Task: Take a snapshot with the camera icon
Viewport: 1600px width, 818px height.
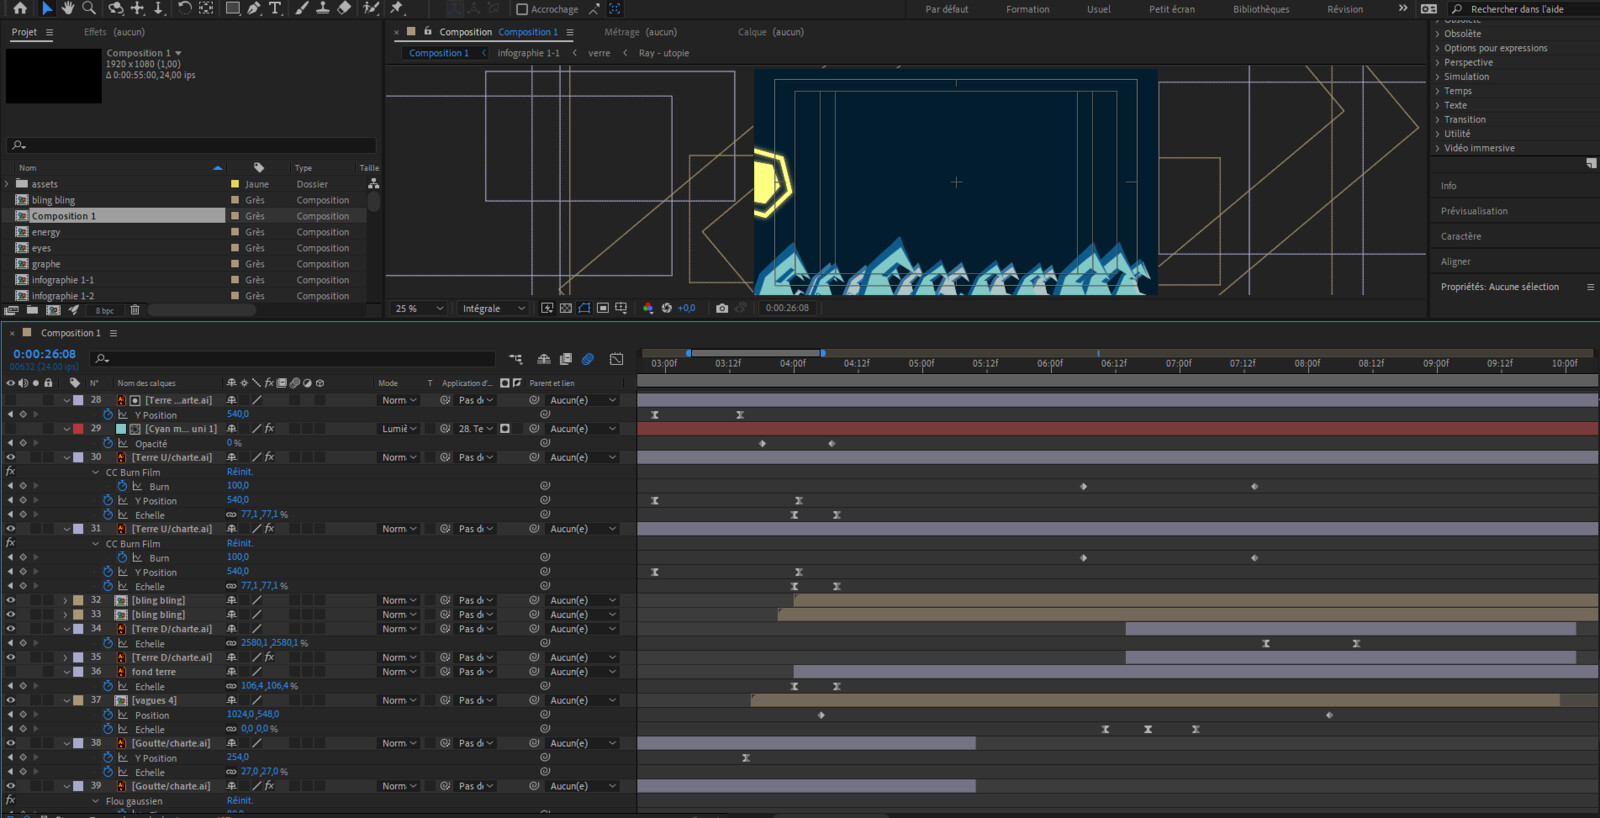Action: pyautogui.click(x=722, y=308)
